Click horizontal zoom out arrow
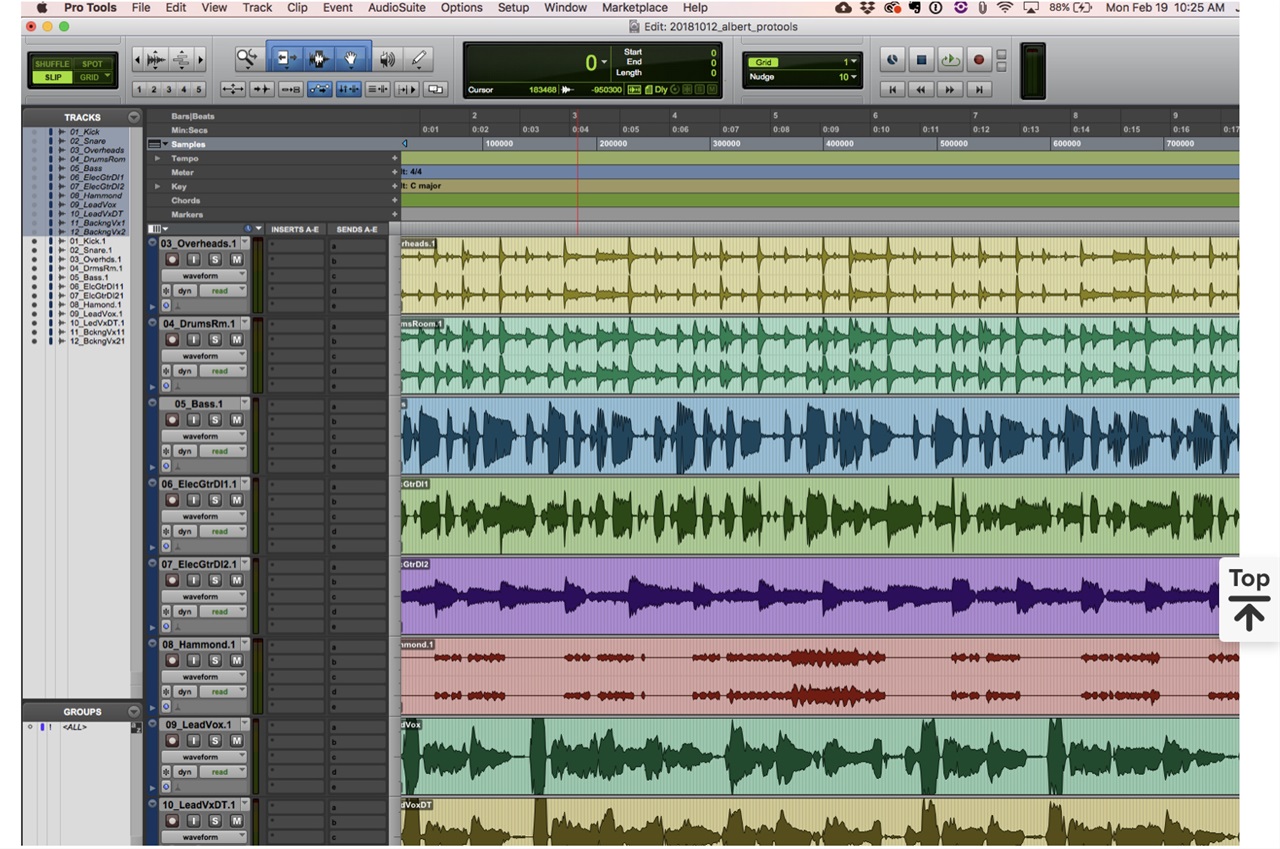This screenshot has width=1280, height=849. pos(137,60)
